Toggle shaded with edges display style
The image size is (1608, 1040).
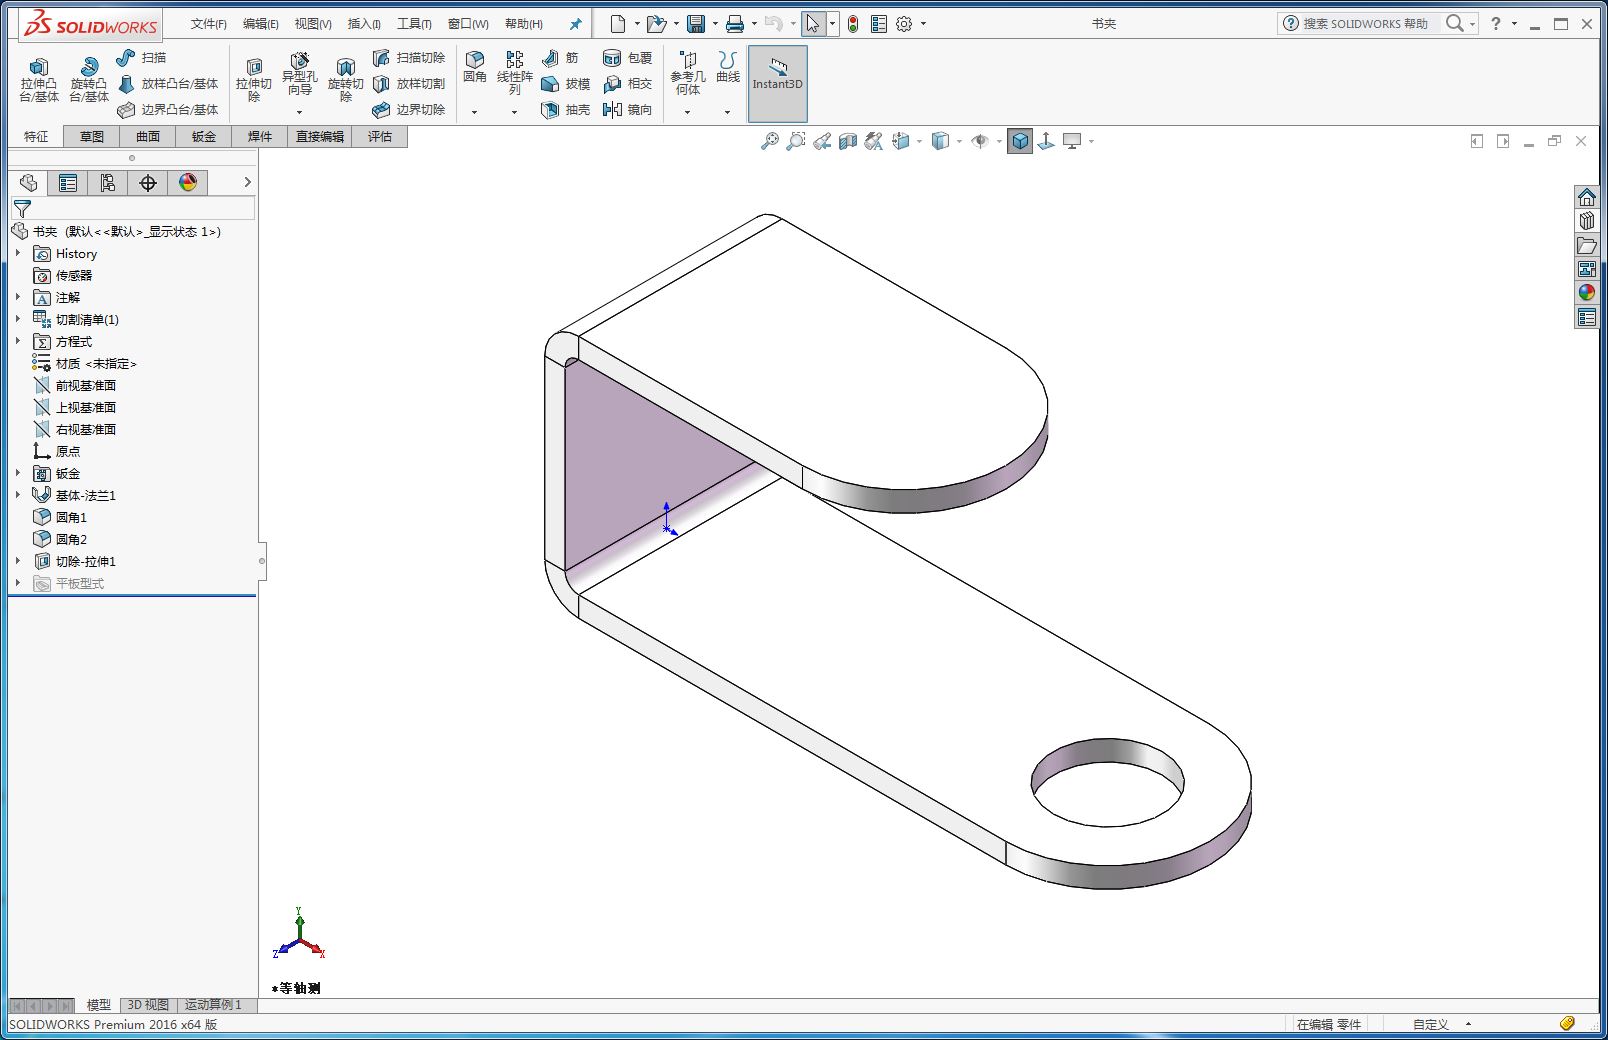[x=1020, y=142]
